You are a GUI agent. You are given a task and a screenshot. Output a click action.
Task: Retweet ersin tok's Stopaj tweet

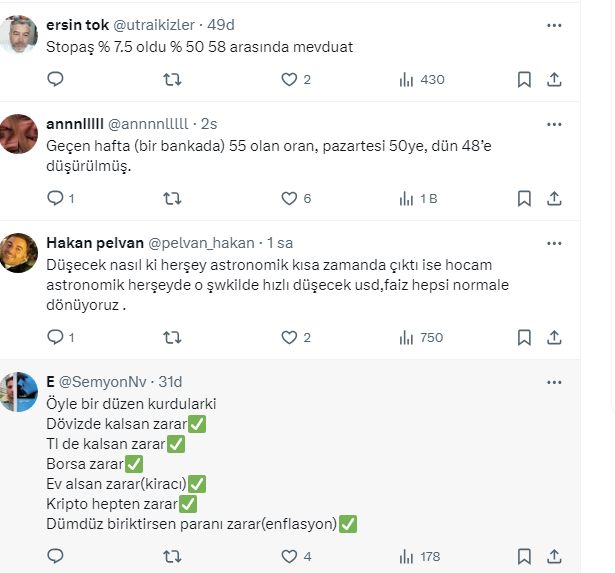click(x=172, y=79)
